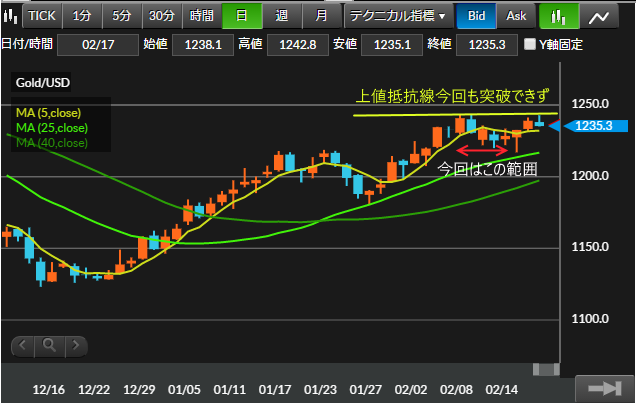The width and height of the screenshot is (636, 404).
Task: Click the 12/16 date axis label
Action: (48, 390)
